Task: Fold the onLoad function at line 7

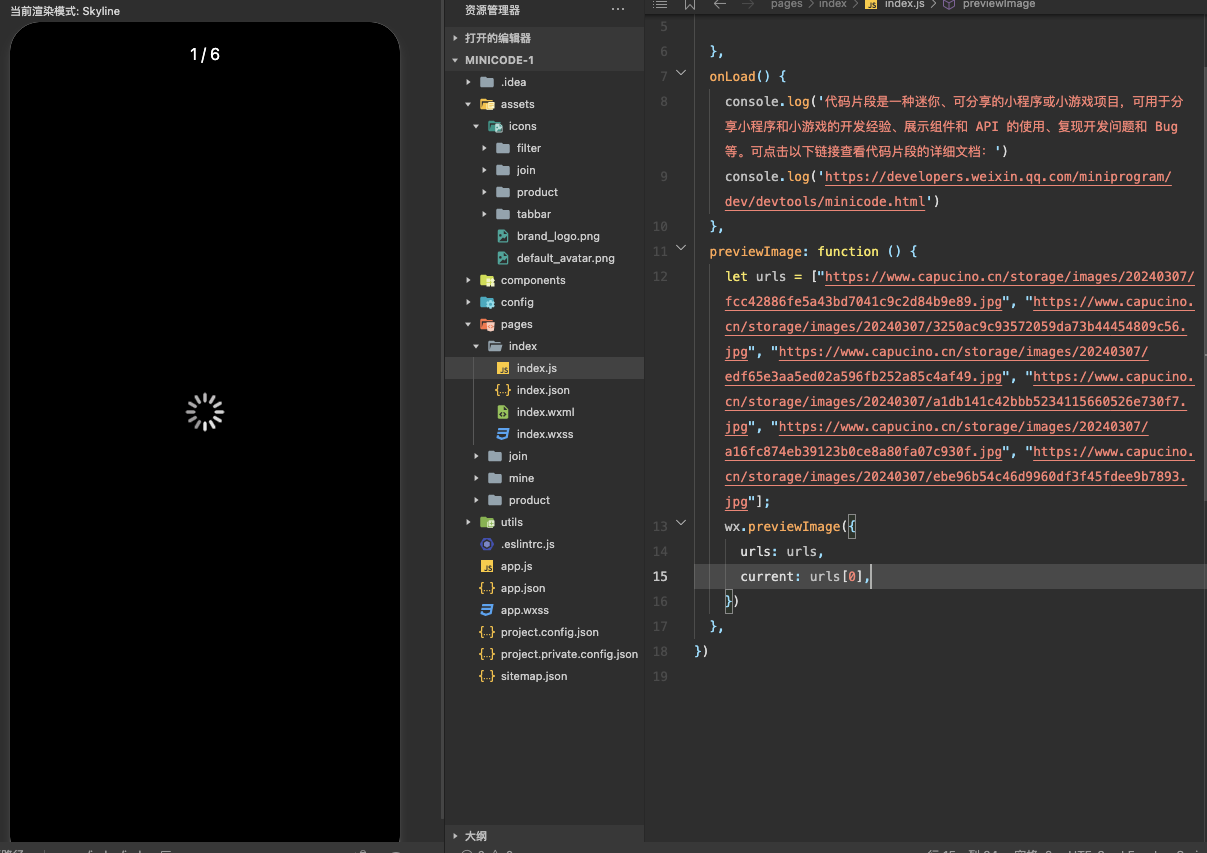Action: pyautogui.click(x=681, y=73)
